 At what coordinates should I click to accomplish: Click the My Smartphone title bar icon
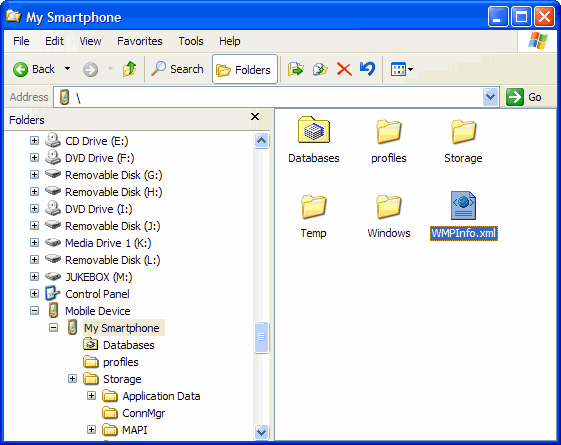pyautogui.click(x=14, y=16)
